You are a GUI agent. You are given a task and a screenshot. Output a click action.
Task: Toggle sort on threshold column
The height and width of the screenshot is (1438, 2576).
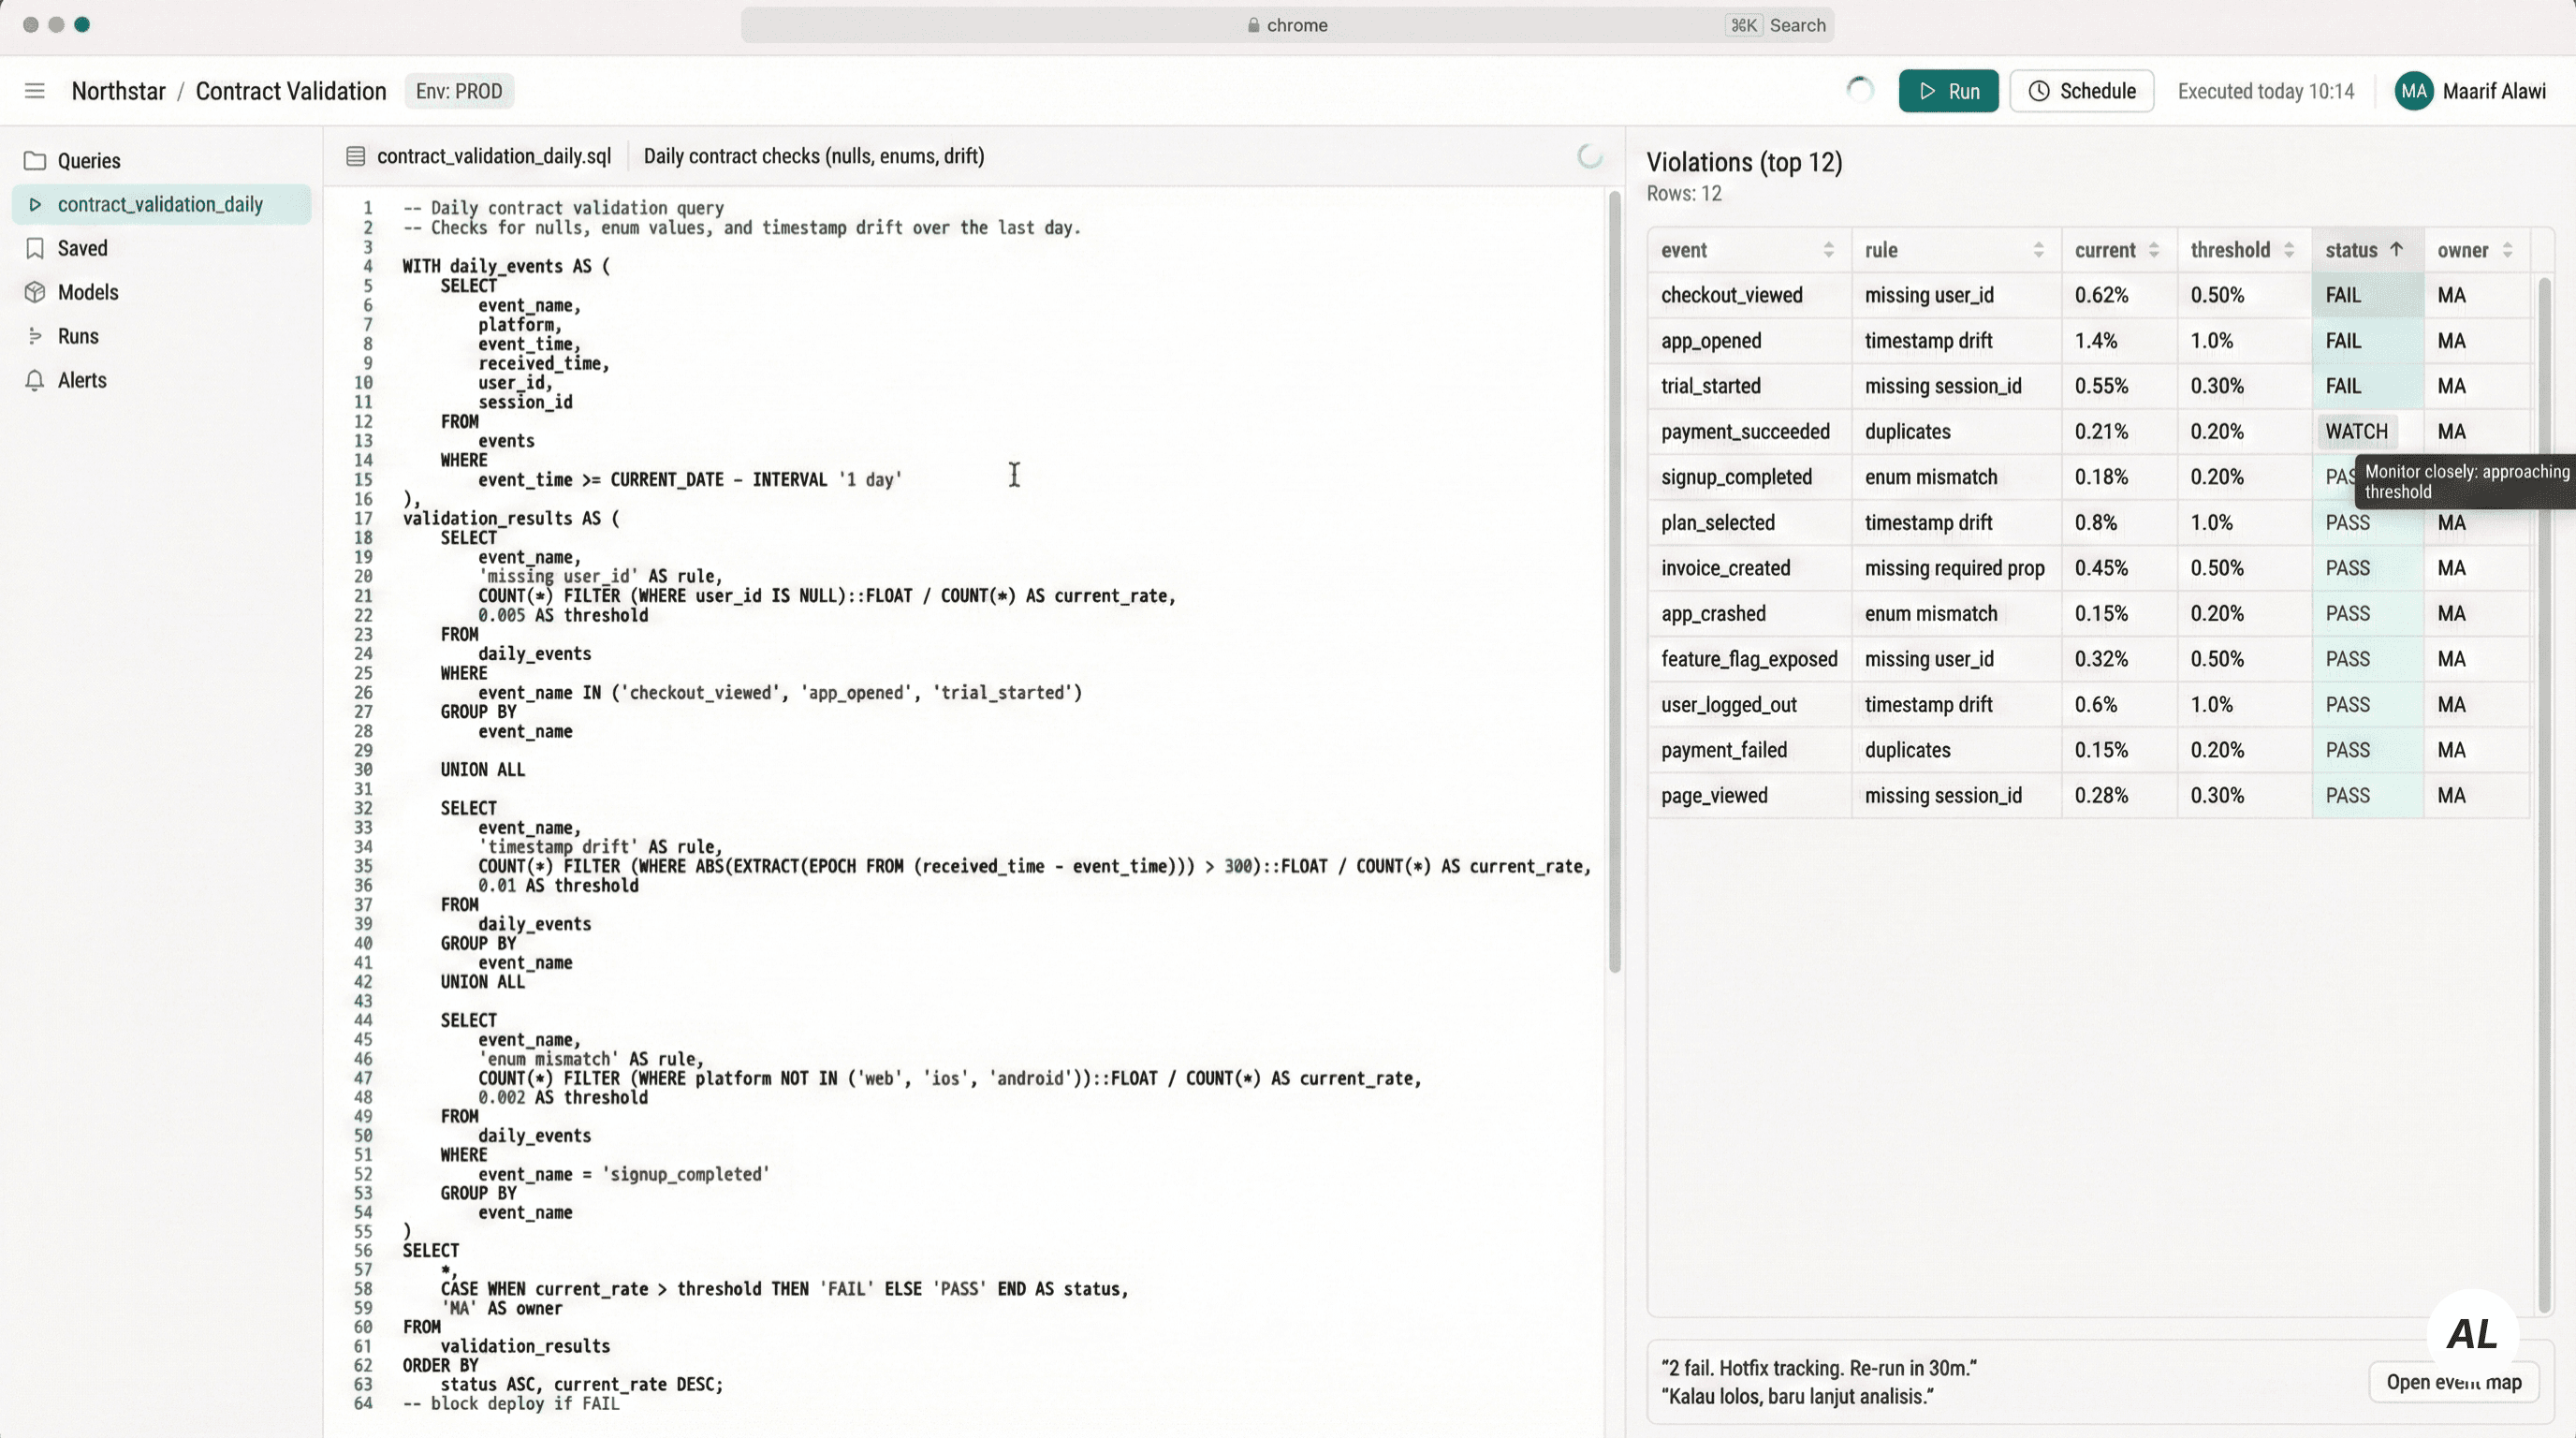2288,250
